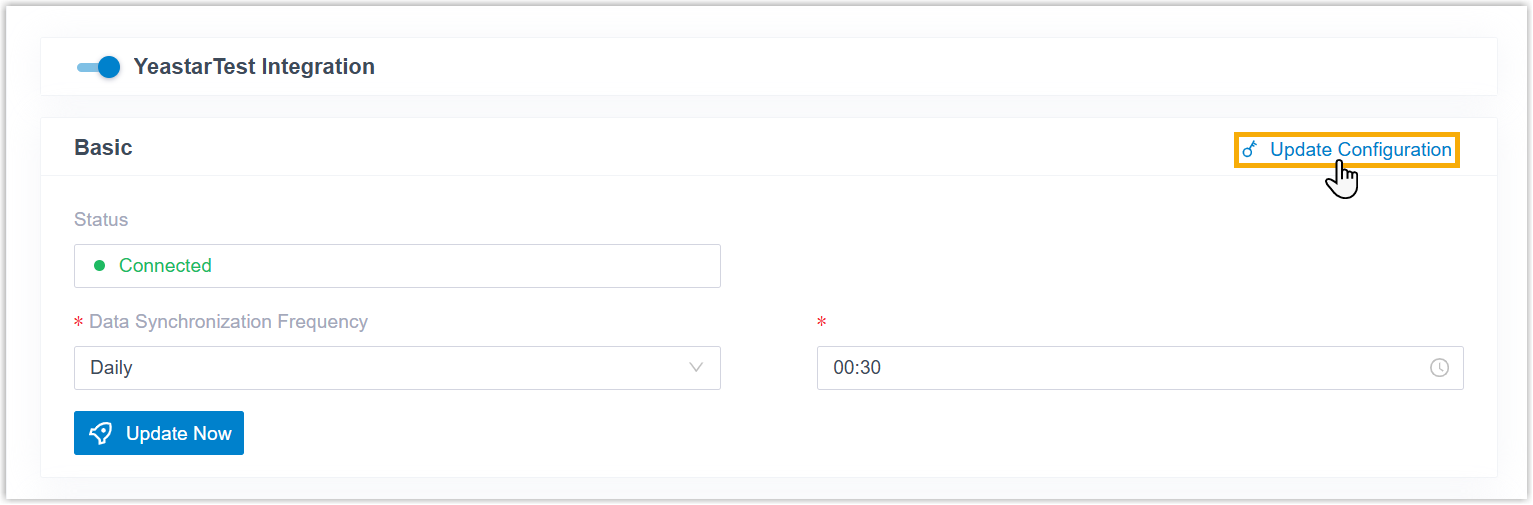Click the YeastarTest Integration title text
Screen dimensions: 1533x505
254,67
